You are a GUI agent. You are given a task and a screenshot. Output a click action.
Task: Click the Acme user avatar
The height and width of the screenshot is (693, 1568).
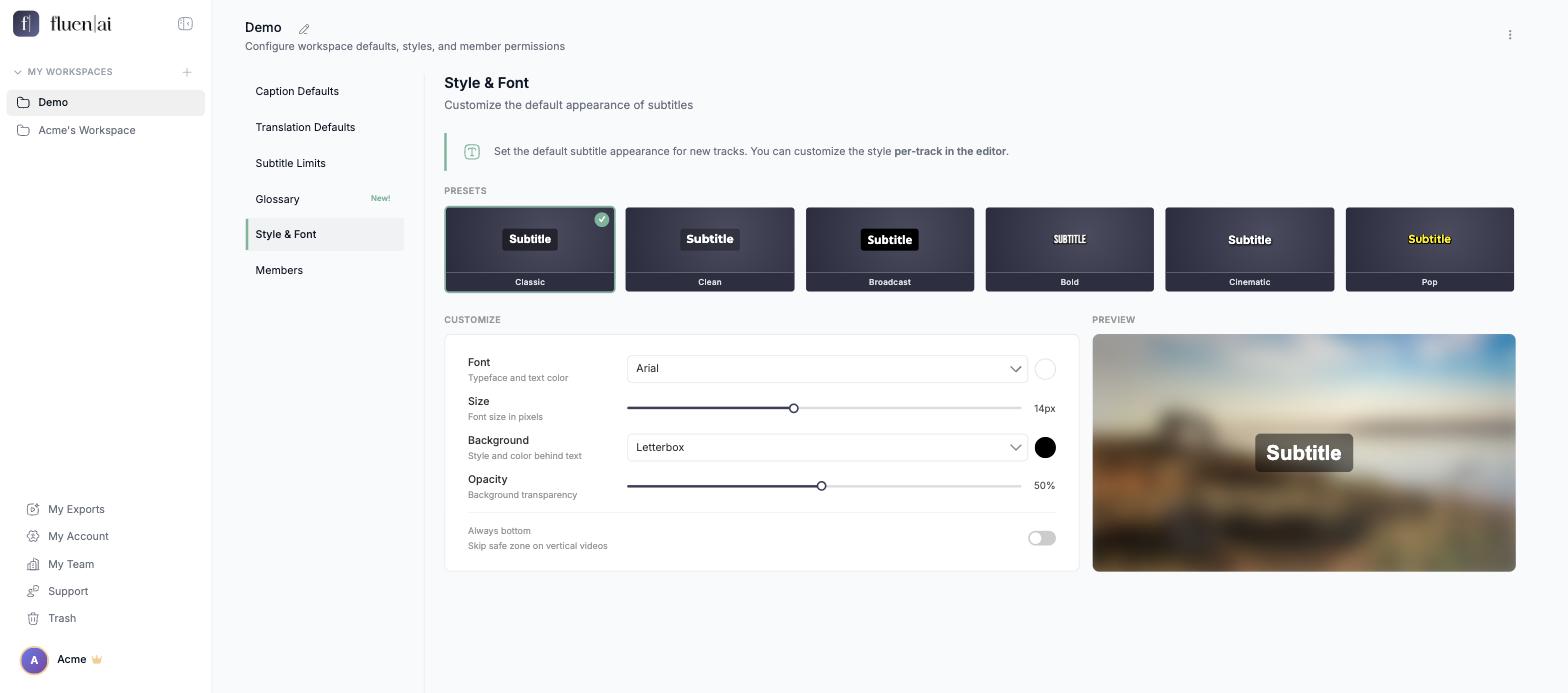tap(34, 660)
